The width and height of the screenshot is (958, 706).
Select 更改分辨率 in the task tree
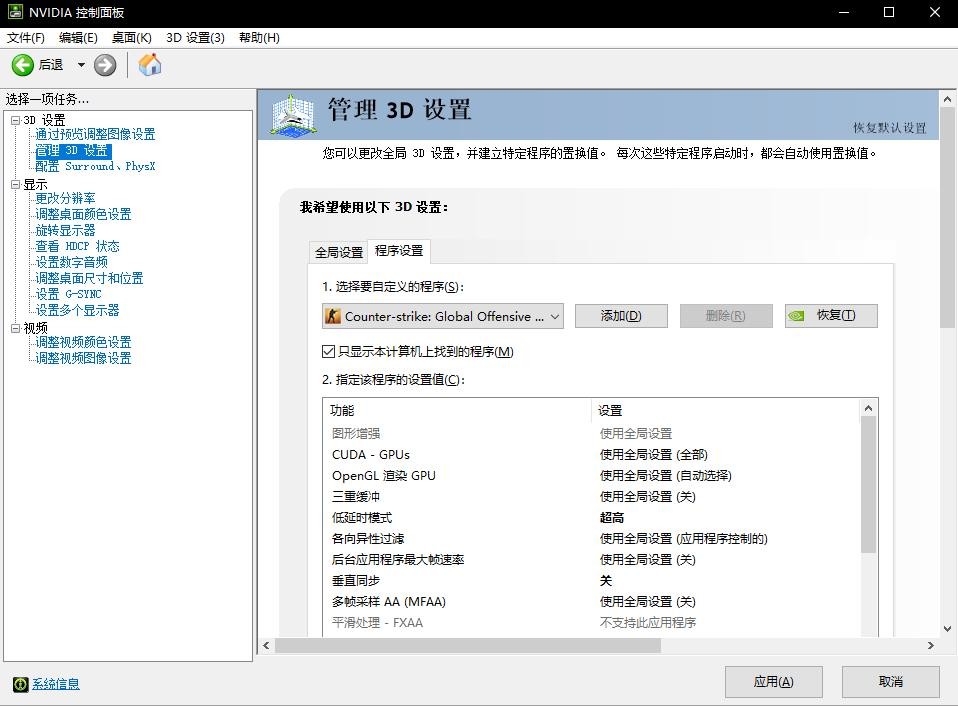[66, 198]
